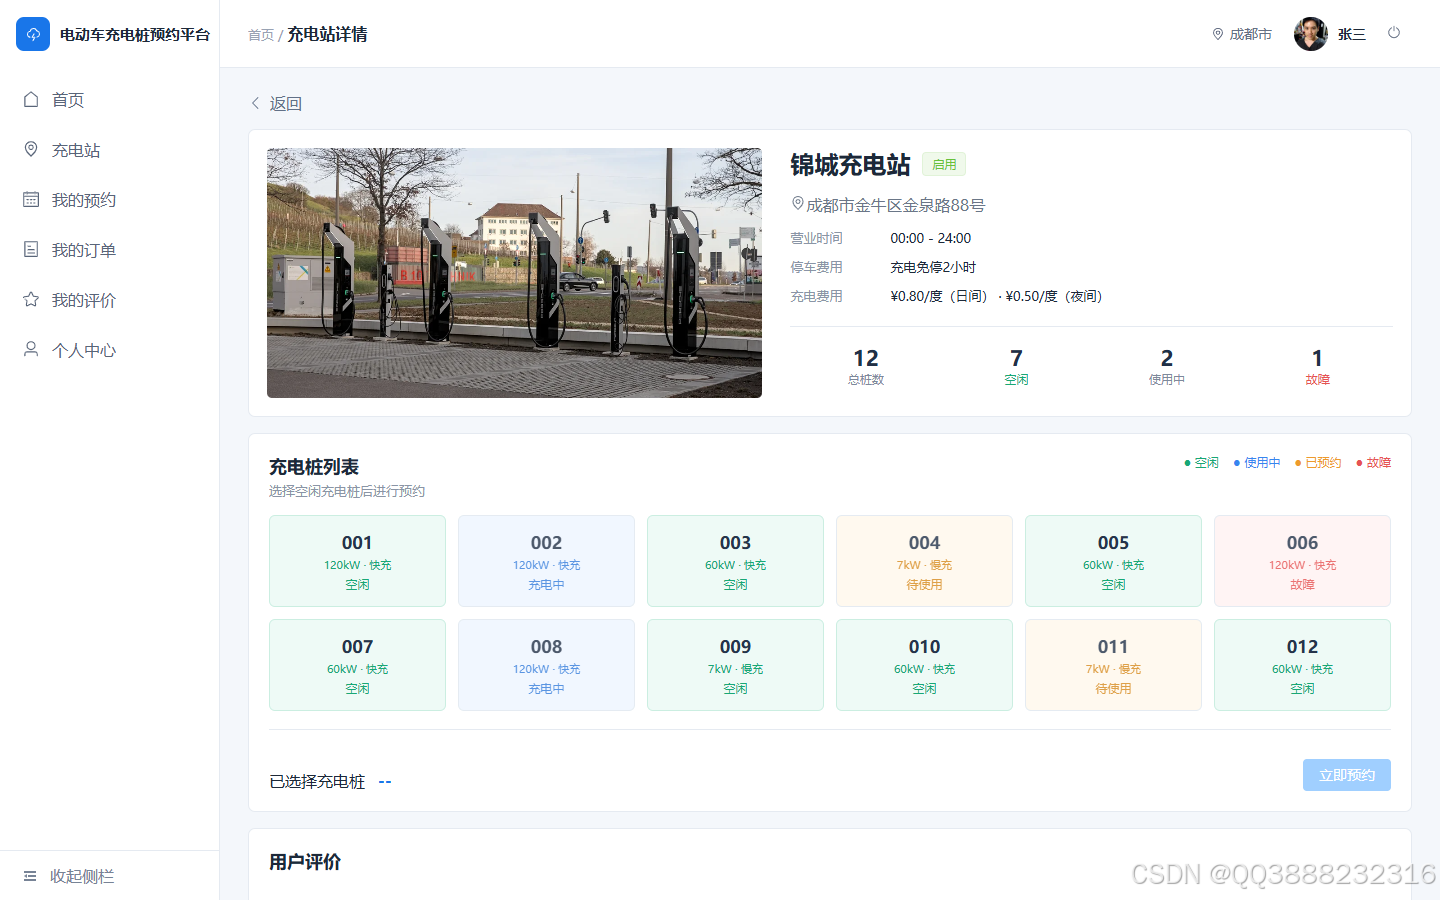Image resolution: width=1440 pixels, height=900 pixels.
Task: Click the document icon beside 我的订单
Action: point(31,249)
